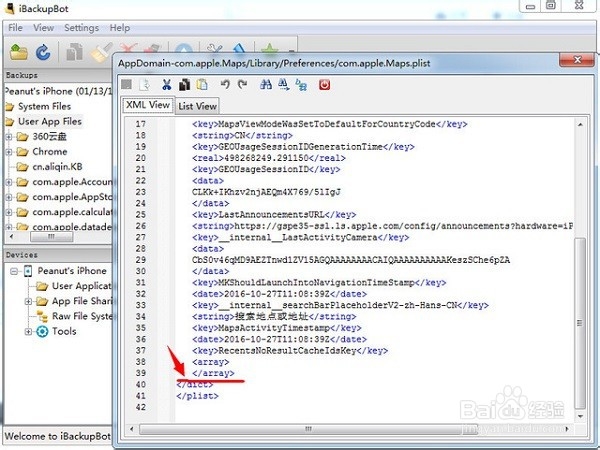Image resolution: width=600 pixels, height=450 pixels.
Task: Open User Applications under Devices
Action: 82,286
